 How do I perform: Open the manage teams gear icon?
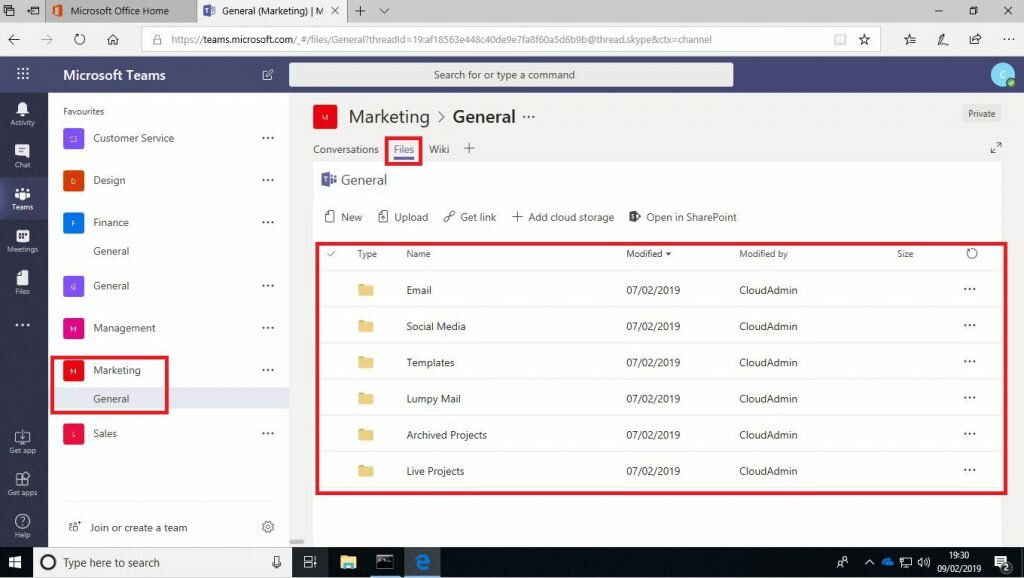pos(268,527)
